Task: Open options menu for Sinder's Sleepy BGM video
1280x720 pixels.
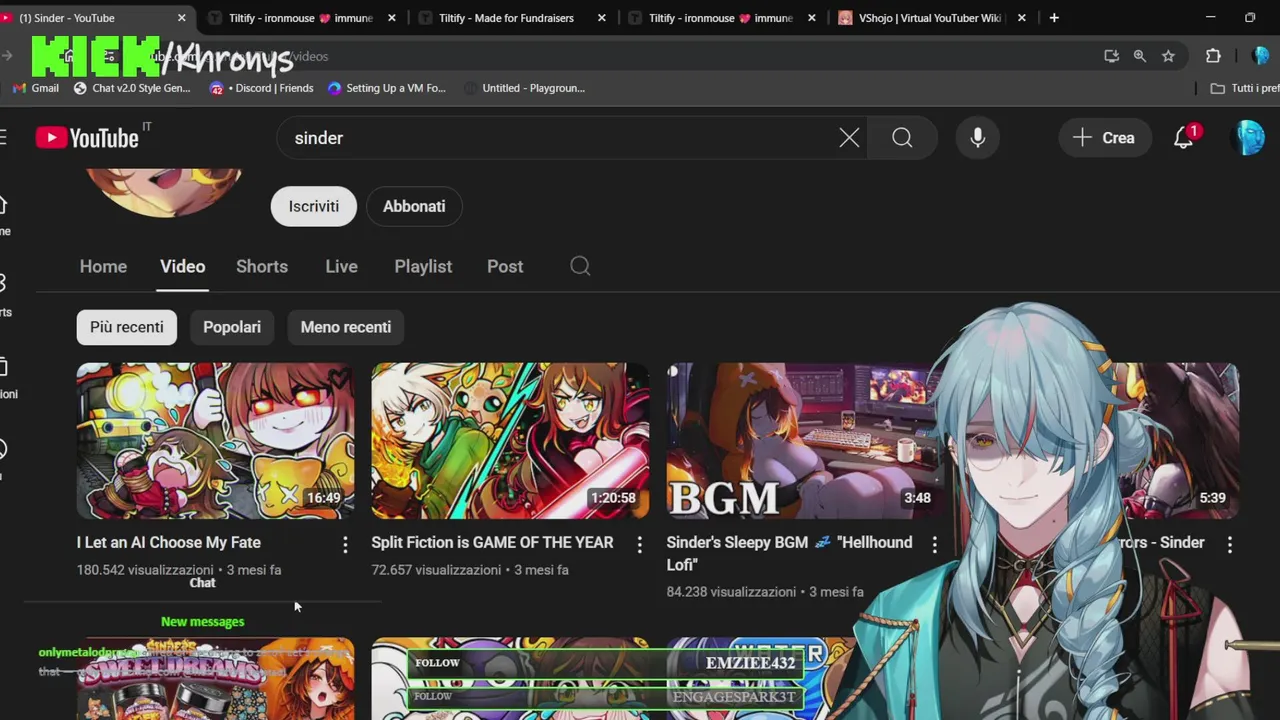Action: 935,544
